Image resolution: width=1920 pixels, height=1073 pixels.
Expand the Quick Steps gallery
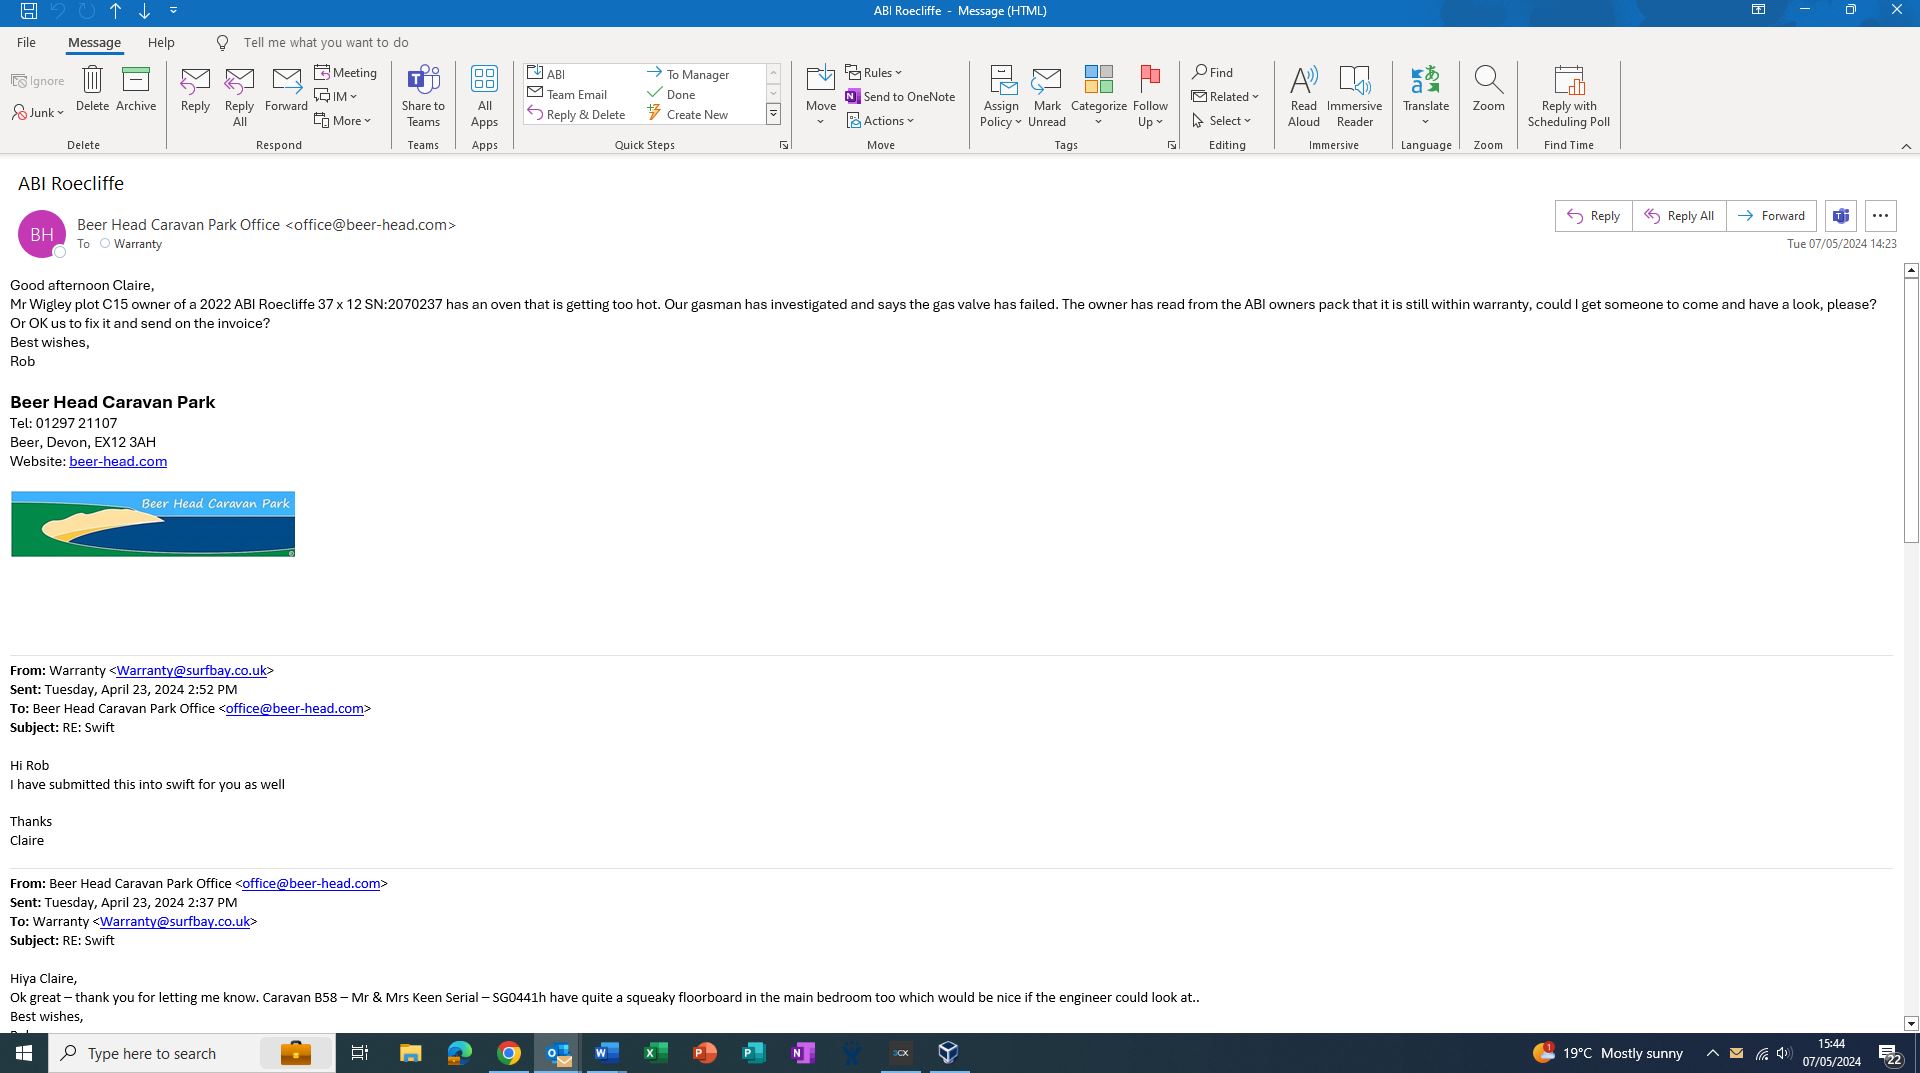(x=773, y=115)
